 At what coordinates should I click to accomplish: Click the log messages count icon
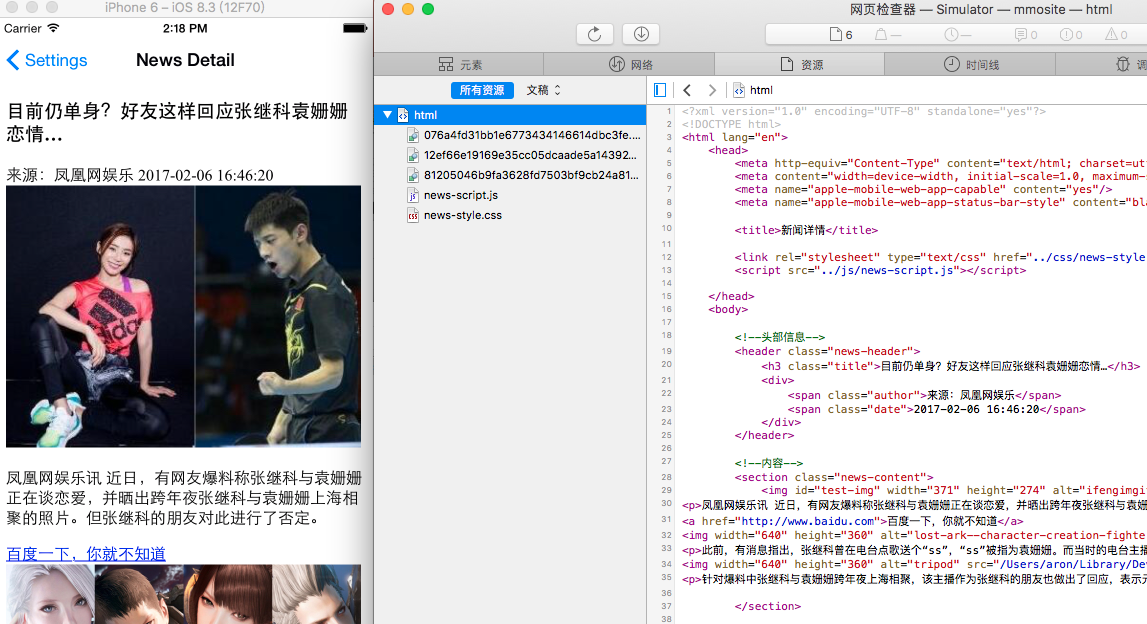[x=1026, y=34]
